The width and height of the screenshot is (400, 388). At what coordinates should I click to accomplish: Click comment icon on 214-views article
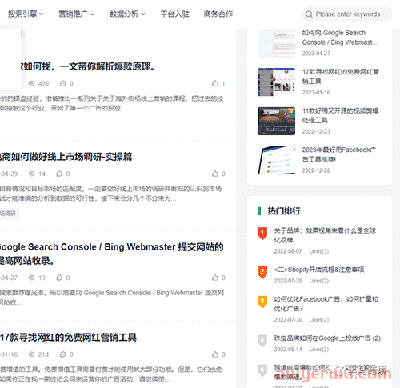[x=63, y=354]
